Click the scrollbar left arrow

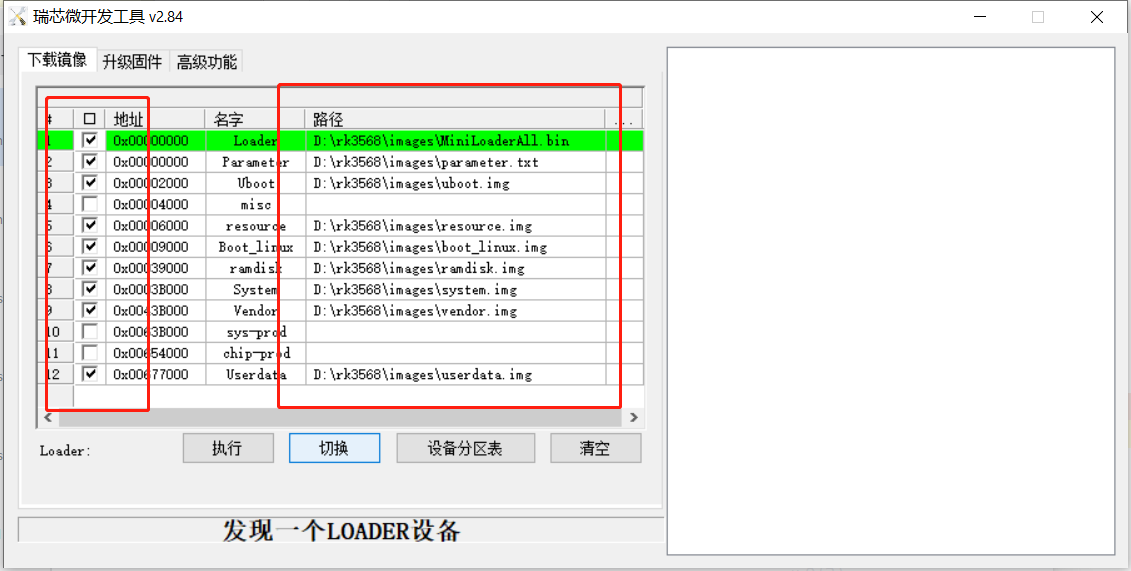pos(48,417)
